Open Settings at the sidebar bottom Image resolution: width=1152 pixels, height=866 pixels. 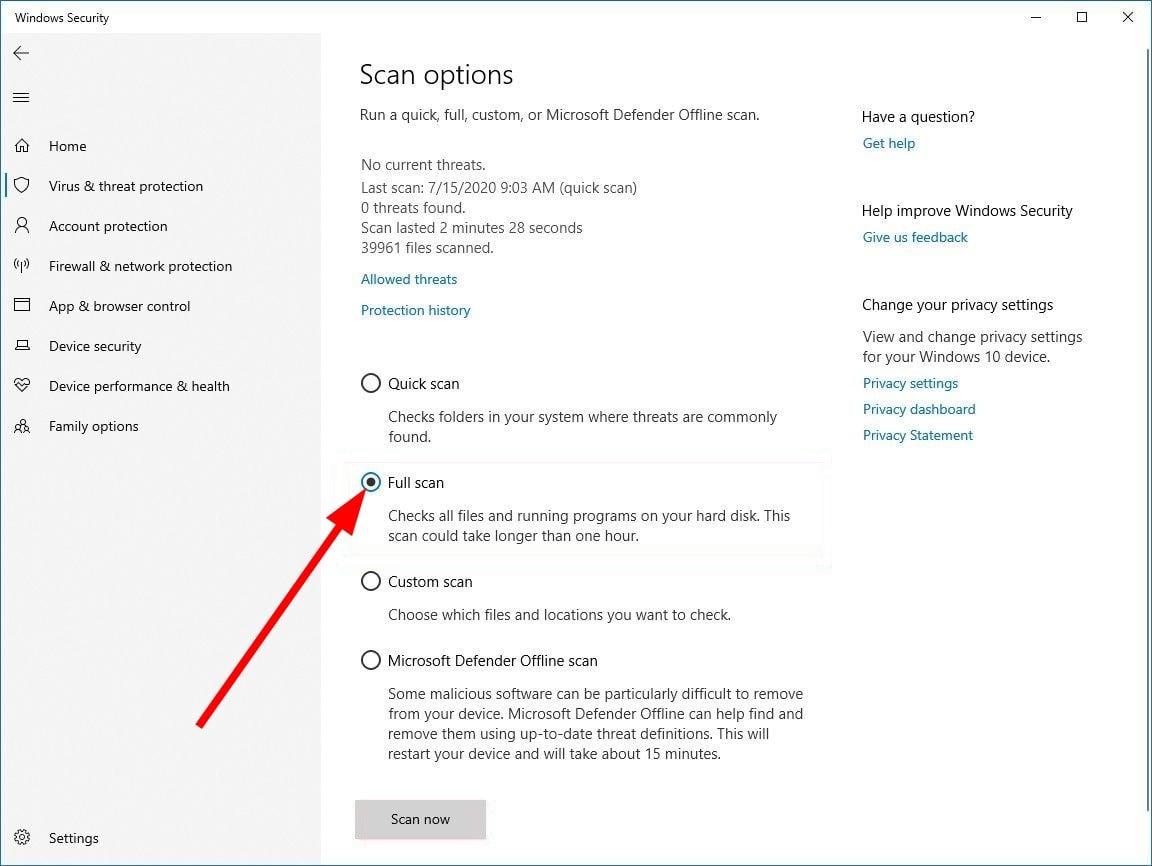tap(73, 838)
